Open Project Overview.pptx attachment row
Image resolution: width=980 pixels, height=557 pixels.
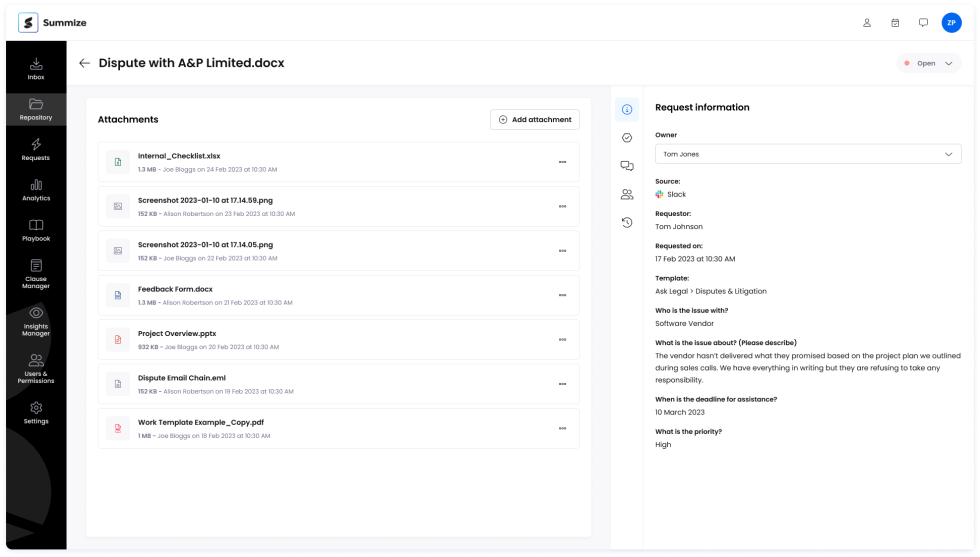tap(177, 334)
